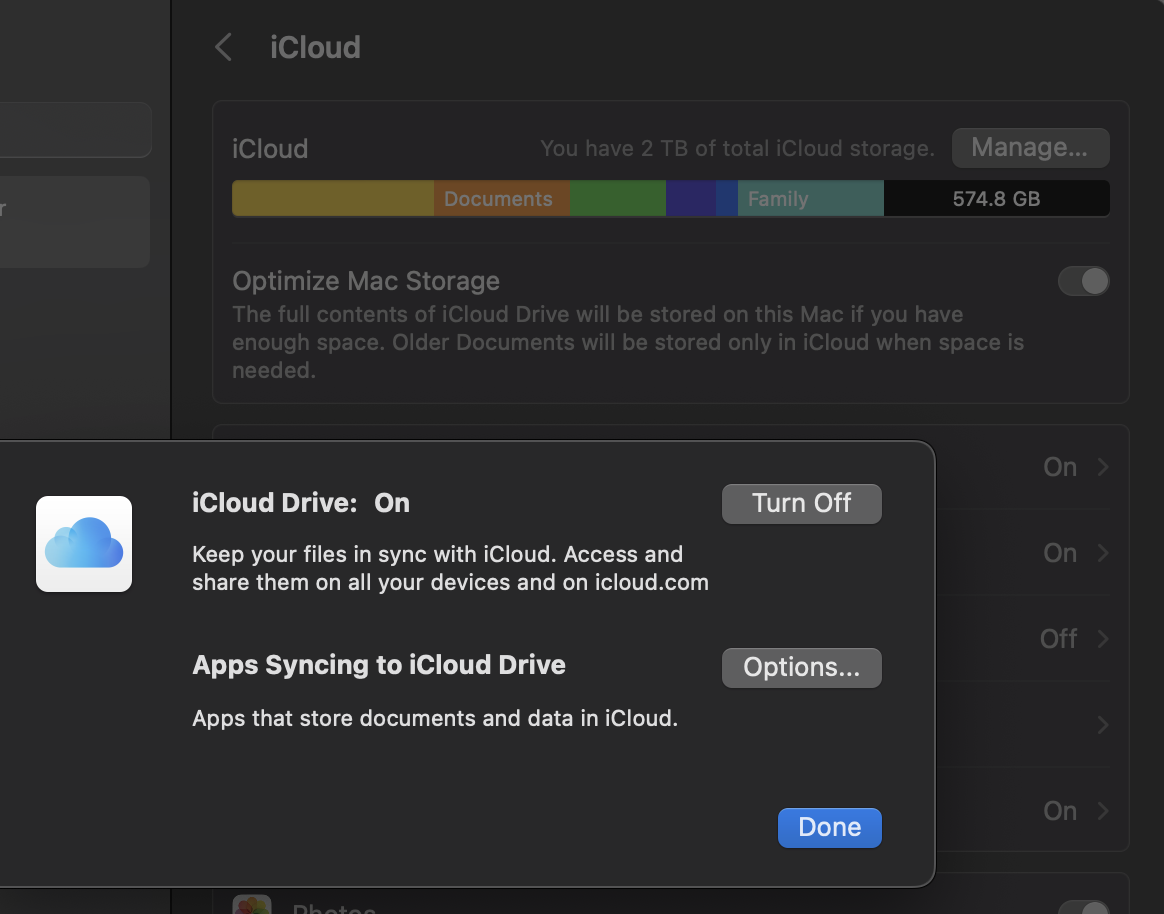Click the 574.8 GB free space segment
This screenshot has height=914, width=1164.
pyautogui.click(x=996, y=199)
